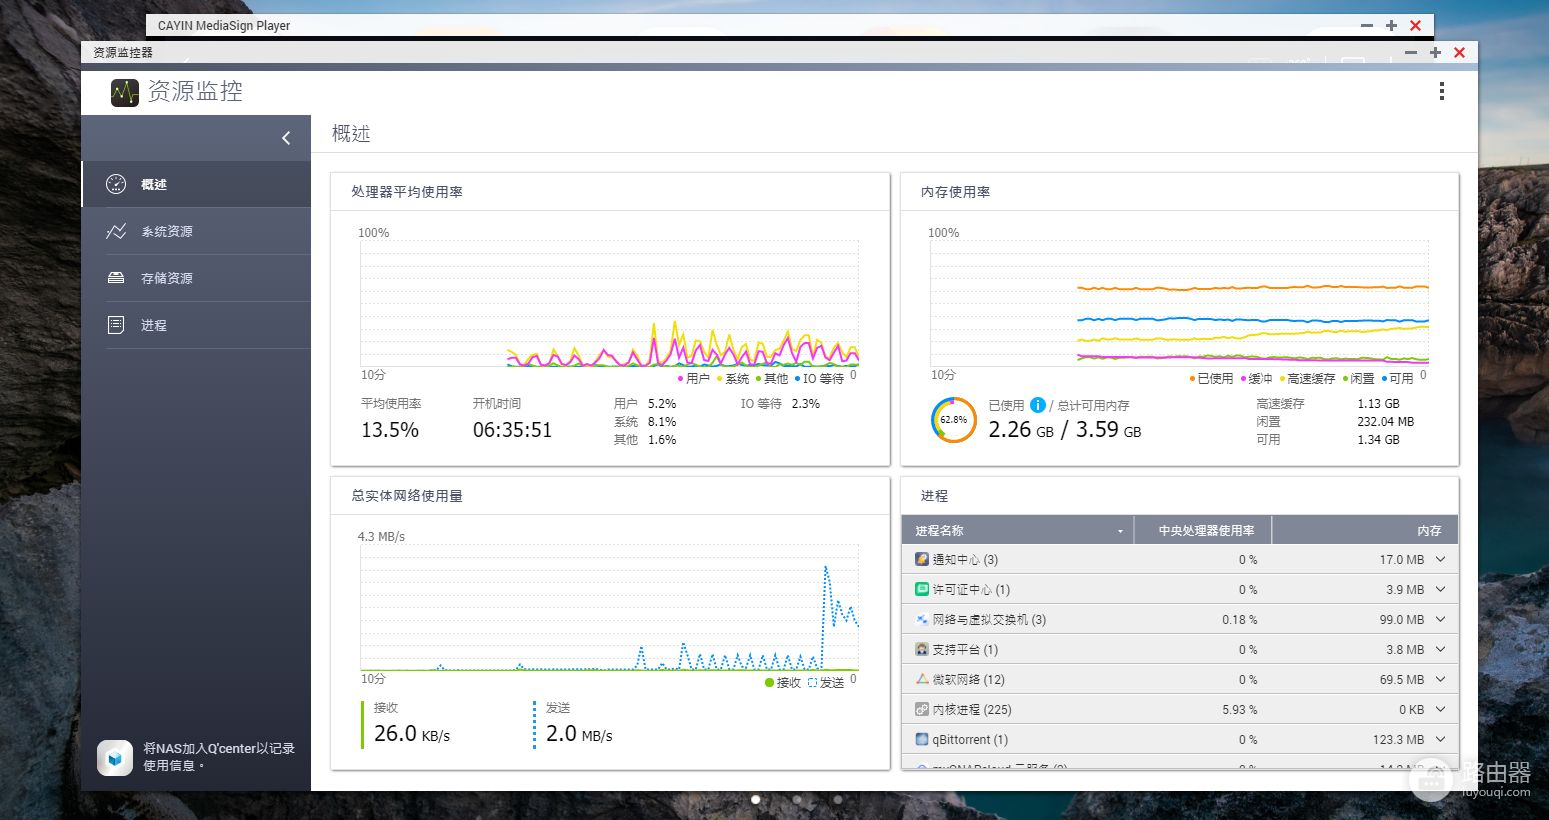This screenshot has height=820, width=1549.
Task: Expand the 内核进程 (225) row
Action: tap(1441, 709)
